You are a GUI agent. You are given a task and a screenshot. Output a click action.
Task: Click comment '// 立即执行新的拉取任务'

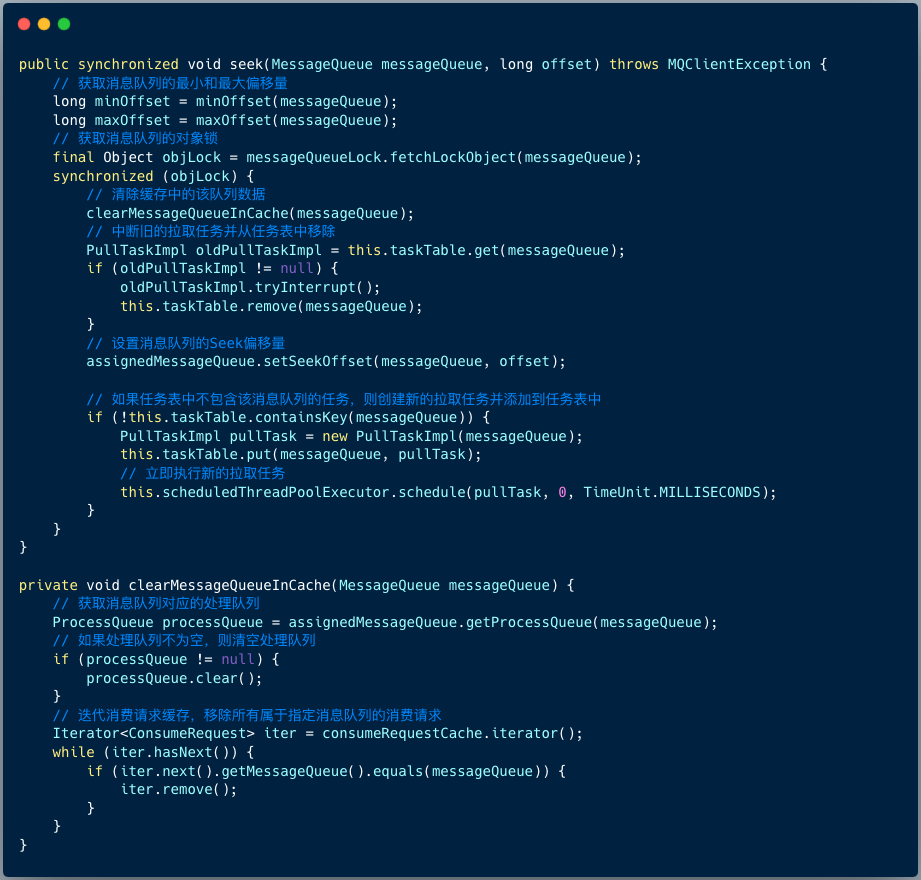(203, 473)
